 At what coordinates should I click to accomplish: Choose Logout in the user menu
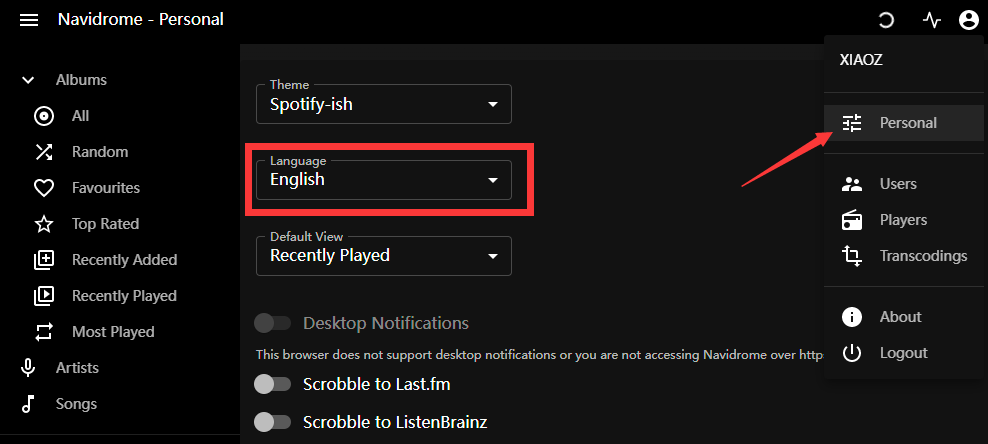click(x=904, y=353)
